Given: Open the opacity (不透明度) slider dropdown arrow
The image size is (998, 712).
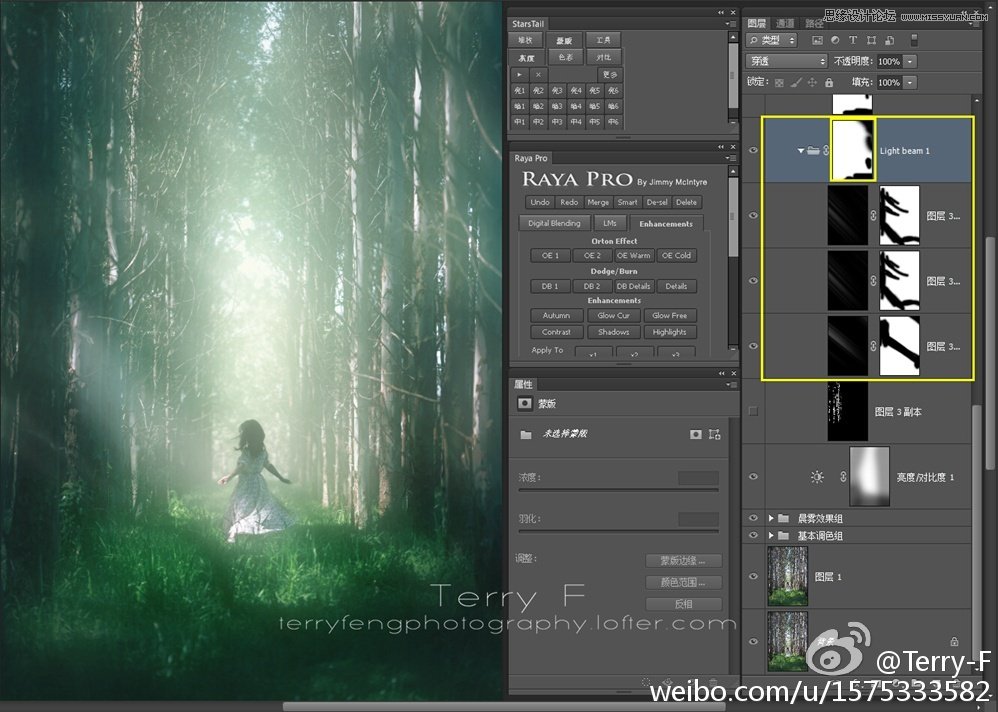Looking at the screenshot, I should (x=910, y=61).
